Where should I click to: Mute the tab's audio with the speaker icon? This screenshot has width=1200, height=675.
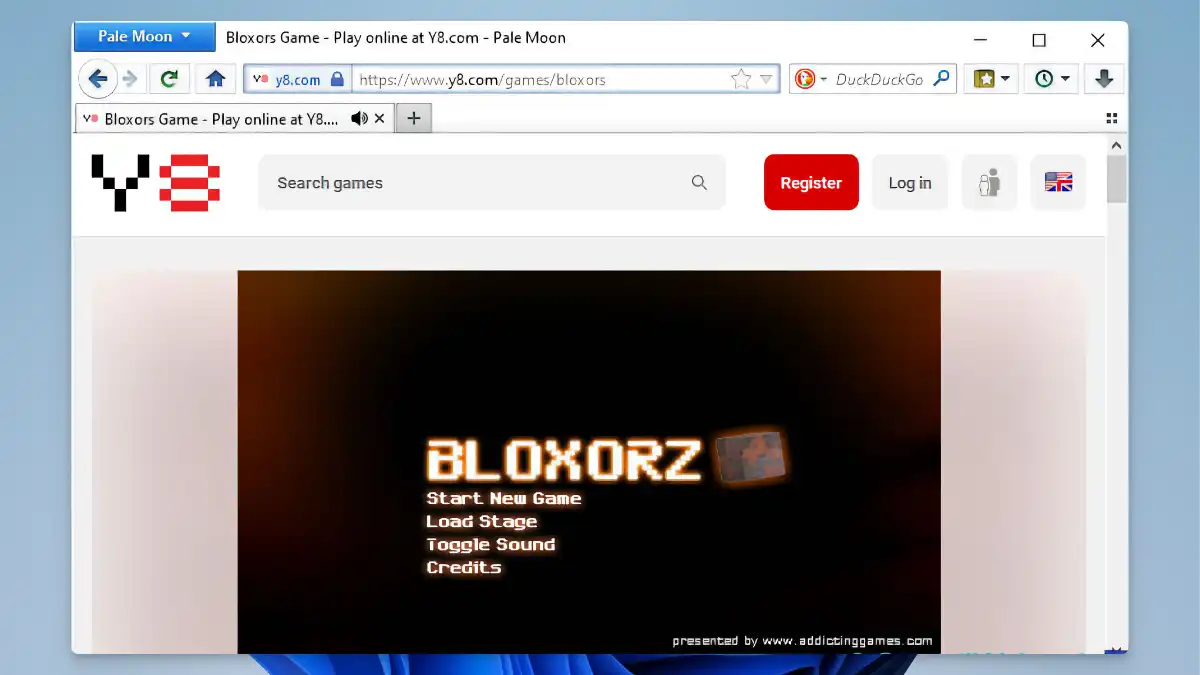click(x=359, y=118)
